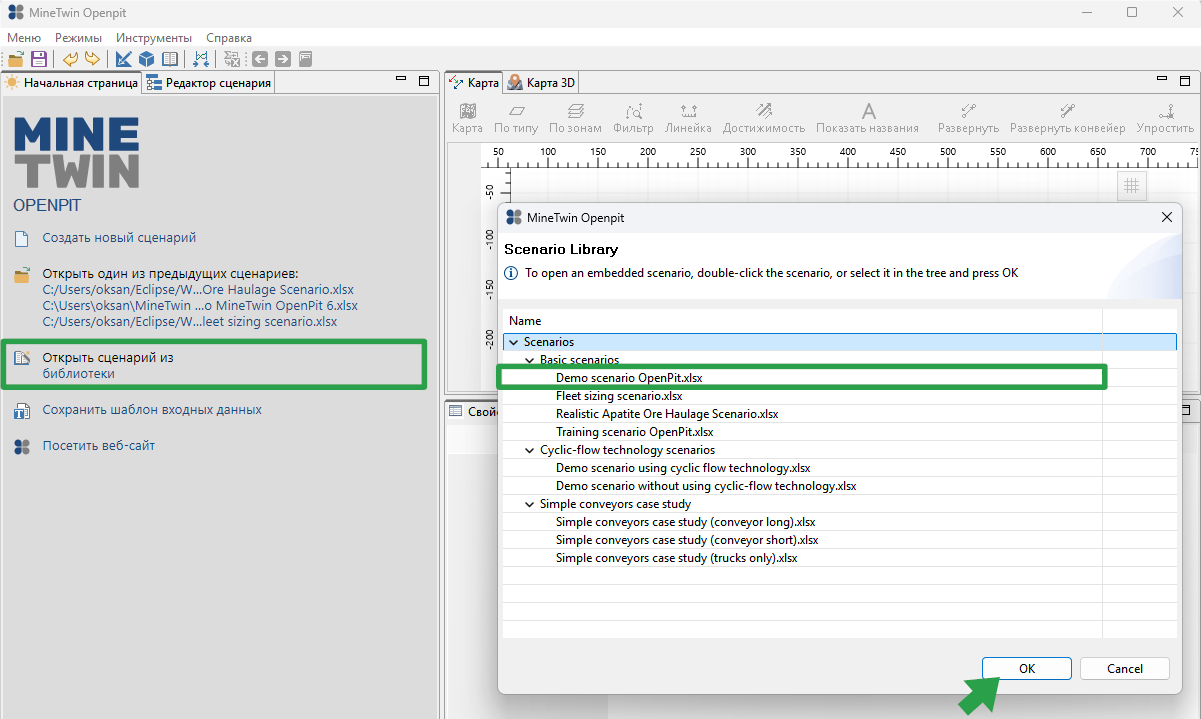This screenshot has width=1201, height=719.
Task: Click the undo arrow toolbar icon
Action: [70, 59]
